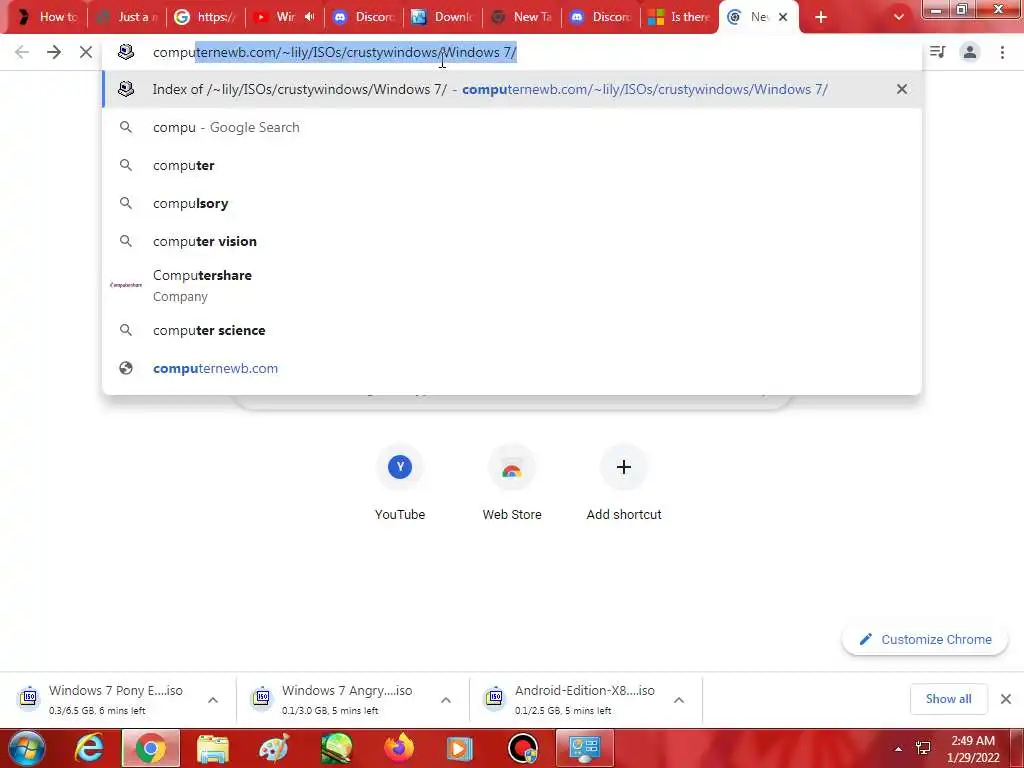Open Windows 7 Angry download item
Image resolution: width=1024 pixels, height=768 pixels.
click(x=338, y=699)
